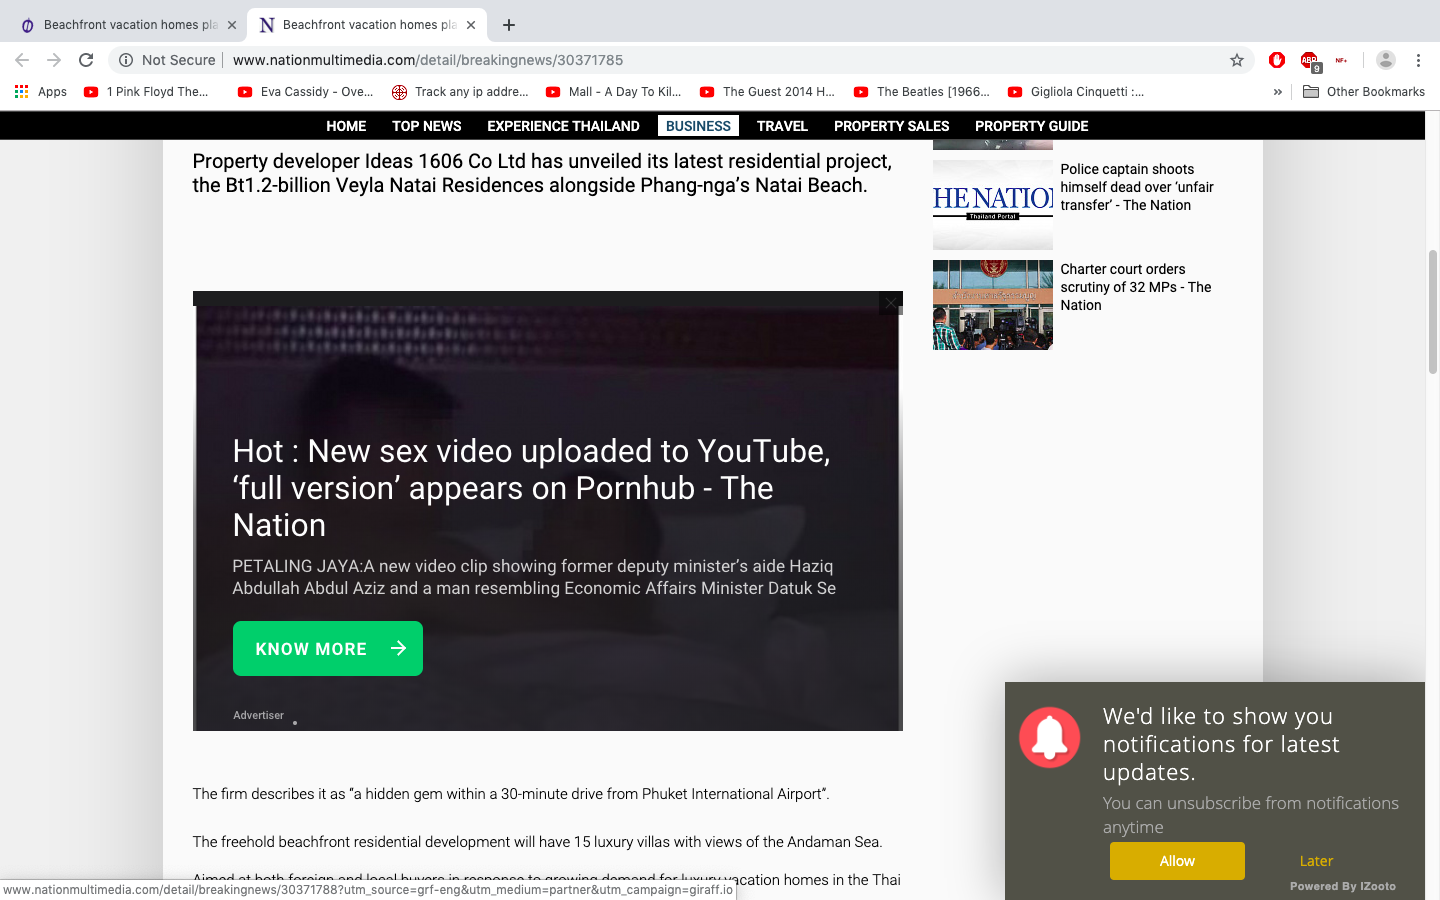Image resolution: width=1440 pixels, height=900 pixels.
Task: Click the Powered By iZooto text
Action: (x=1343, y=886)
